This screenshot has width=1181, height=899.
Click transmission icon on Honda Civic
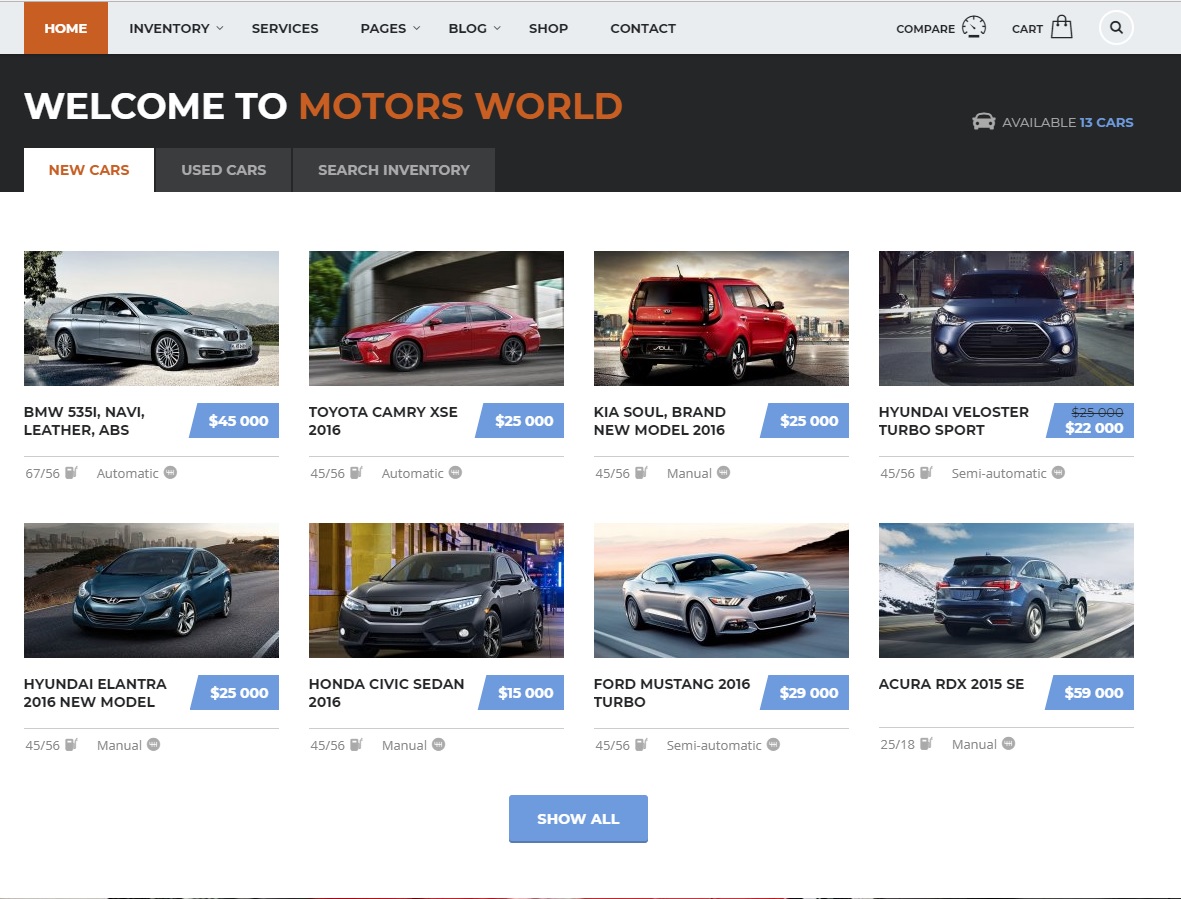(438, 745)
